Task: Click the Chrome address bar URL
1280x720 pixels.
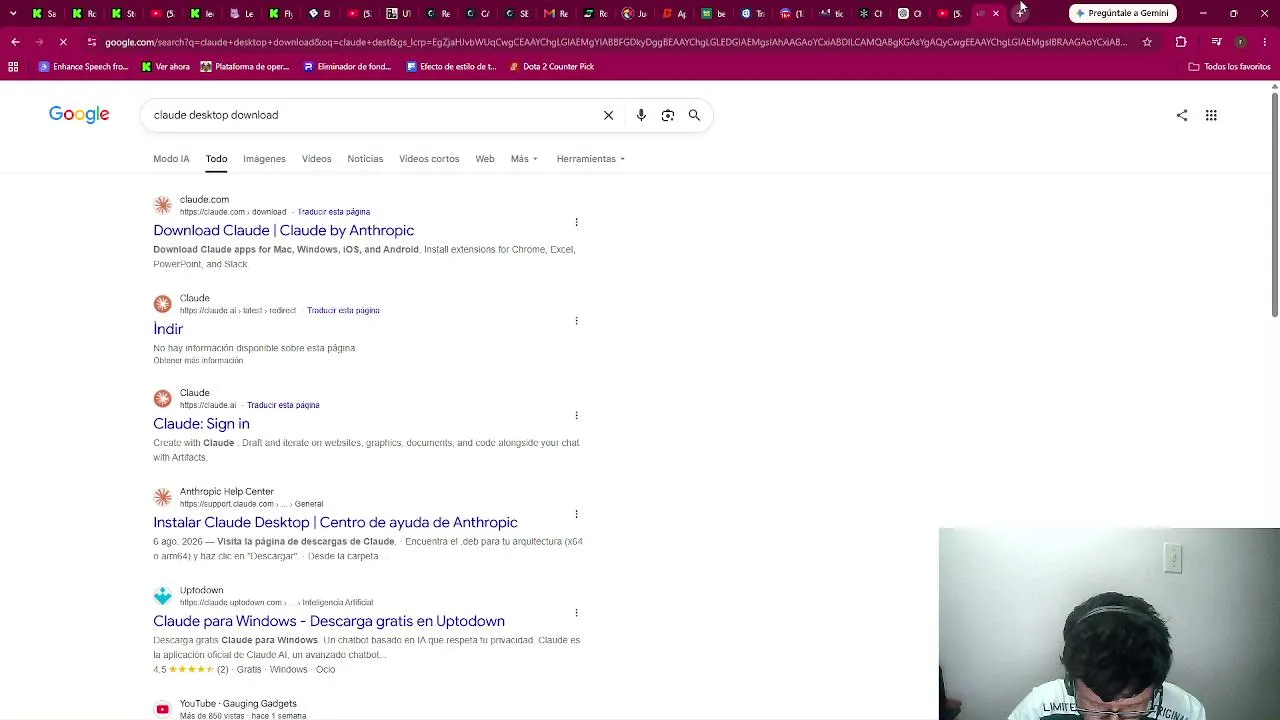Action: [x=615, y=42]
